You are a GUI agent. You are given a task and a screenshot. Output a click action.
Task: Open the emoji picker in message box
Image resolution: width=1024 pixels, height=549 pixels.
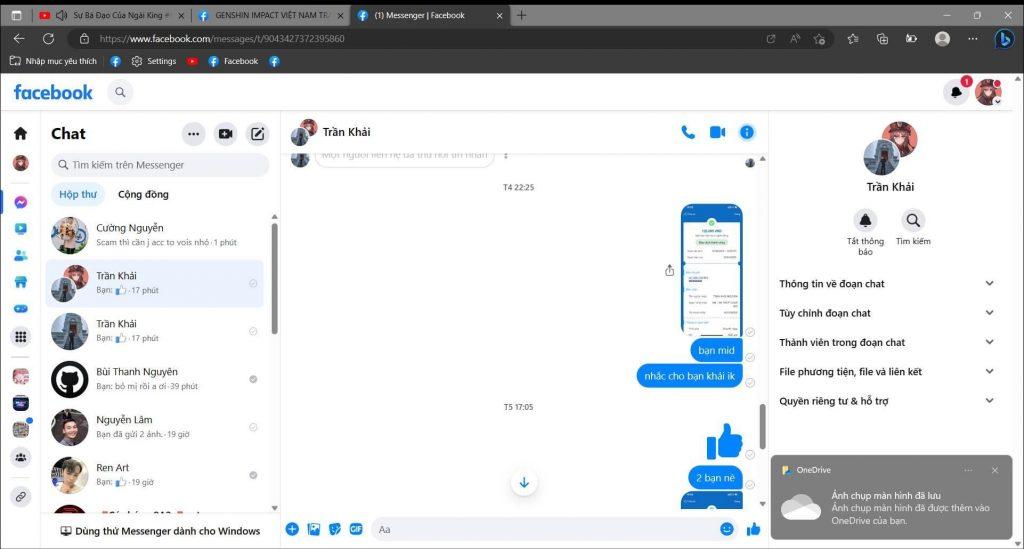727,529
